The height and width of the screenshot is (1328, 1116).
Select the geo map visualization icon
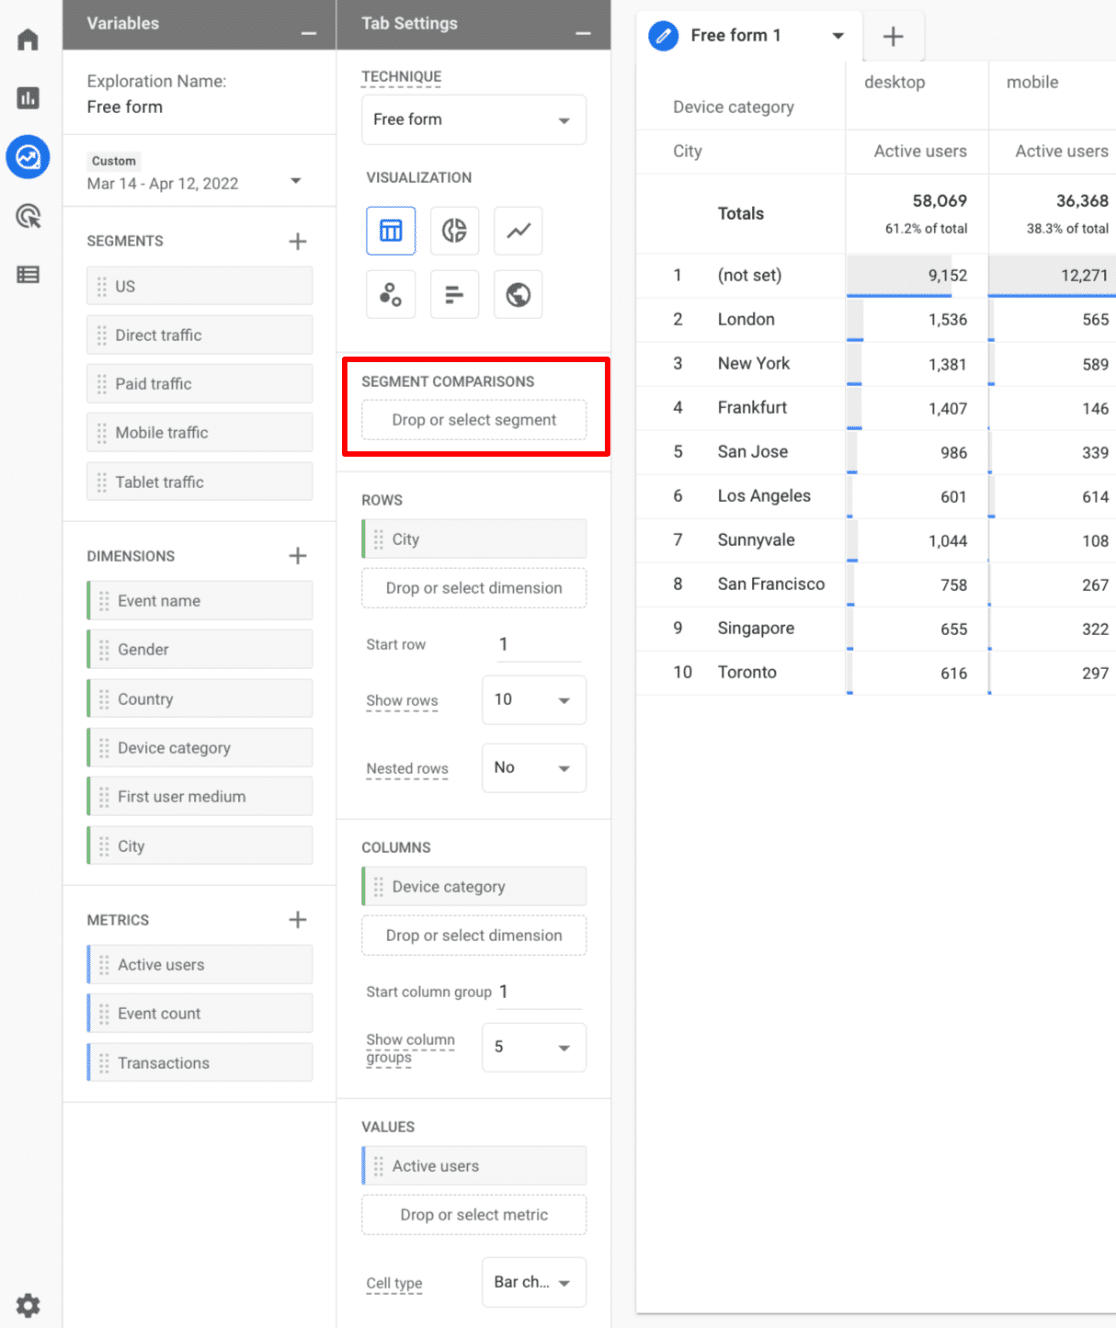click(x=518, y=294)
